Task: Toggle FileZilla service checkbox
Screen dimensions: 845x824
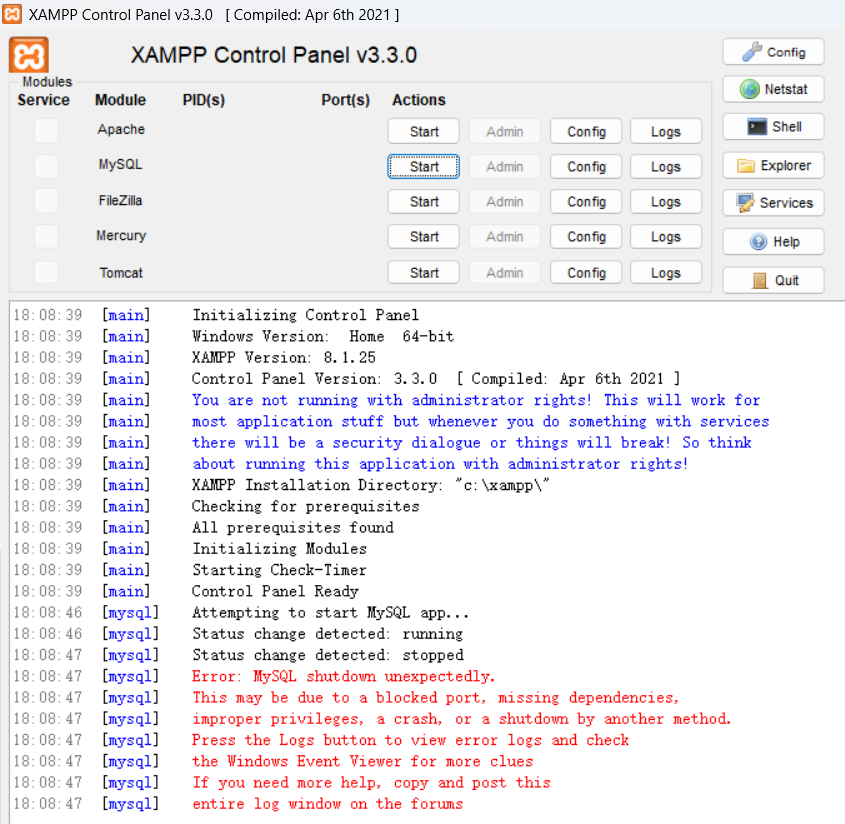Action: 46,201
